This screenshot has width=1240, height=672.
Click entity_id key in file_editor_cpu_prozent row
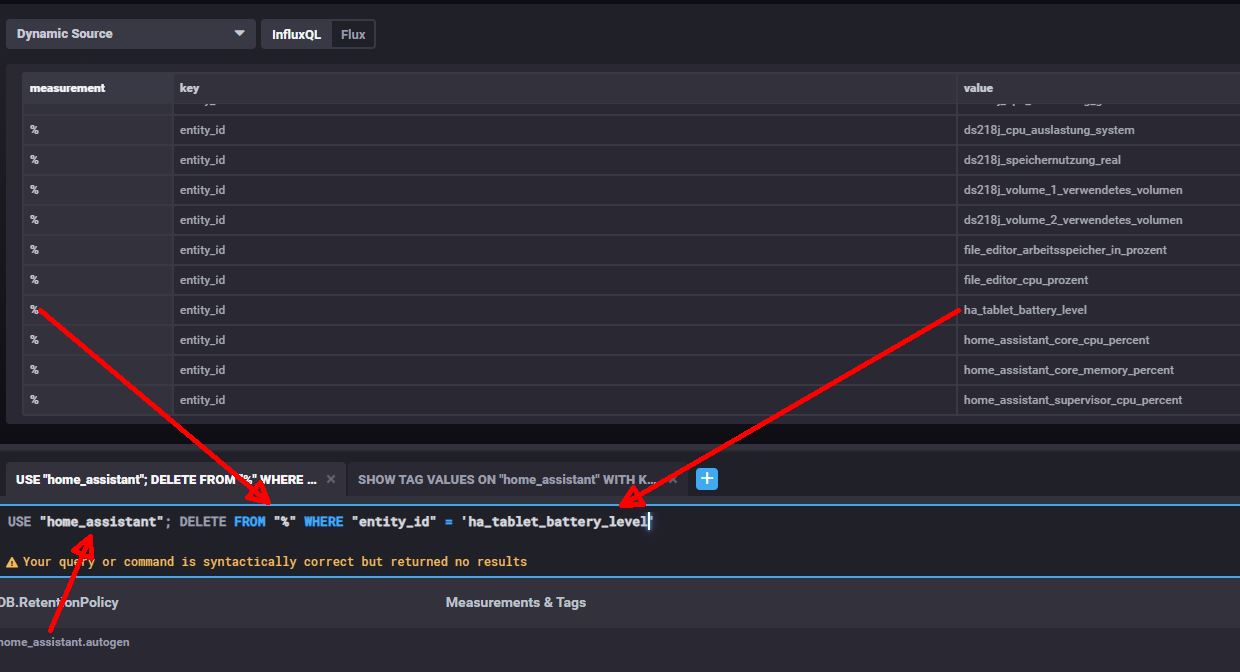[x=202, y=280]
